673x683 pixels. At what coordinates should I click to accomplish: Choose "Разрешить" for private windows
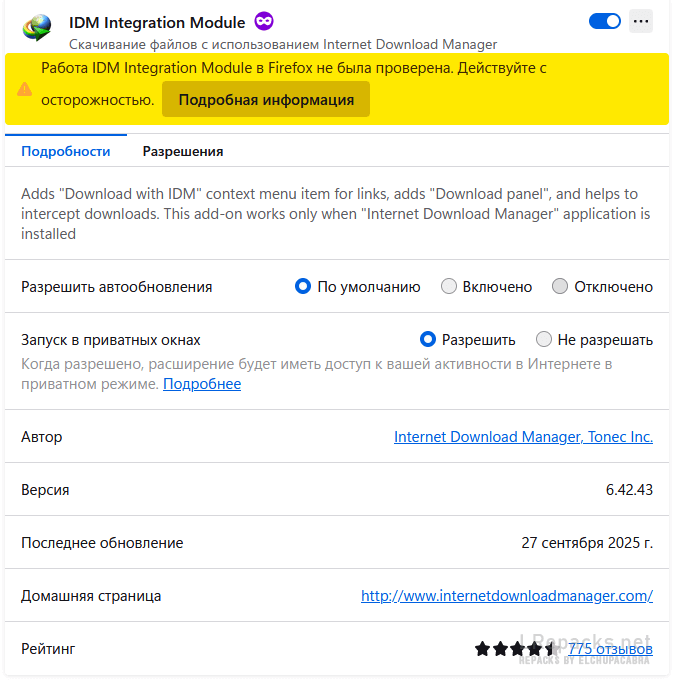pos(428,340)
